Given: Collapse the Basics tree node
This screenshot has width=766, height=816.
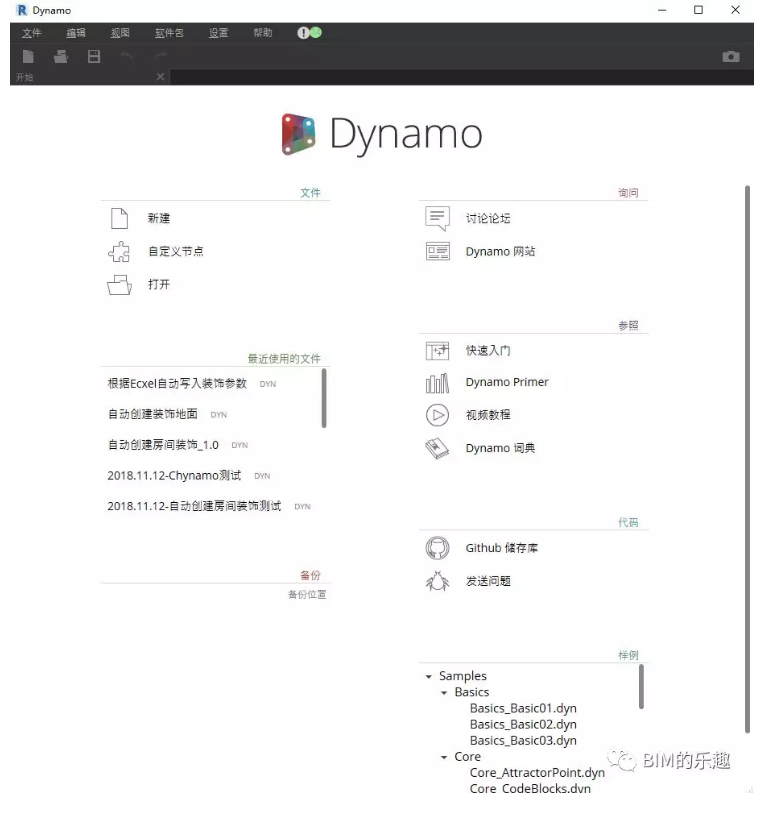Looking at the screenshot, I should (444, 693).
